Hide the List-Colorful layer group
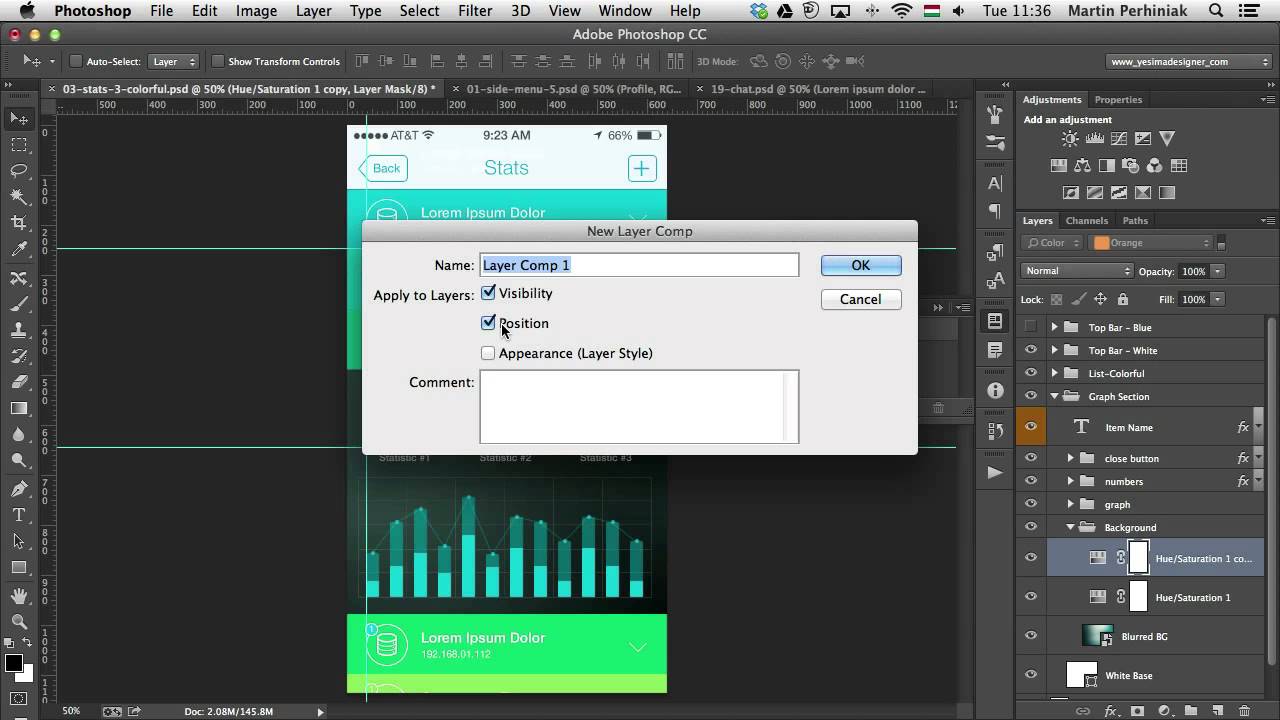 1031,373
